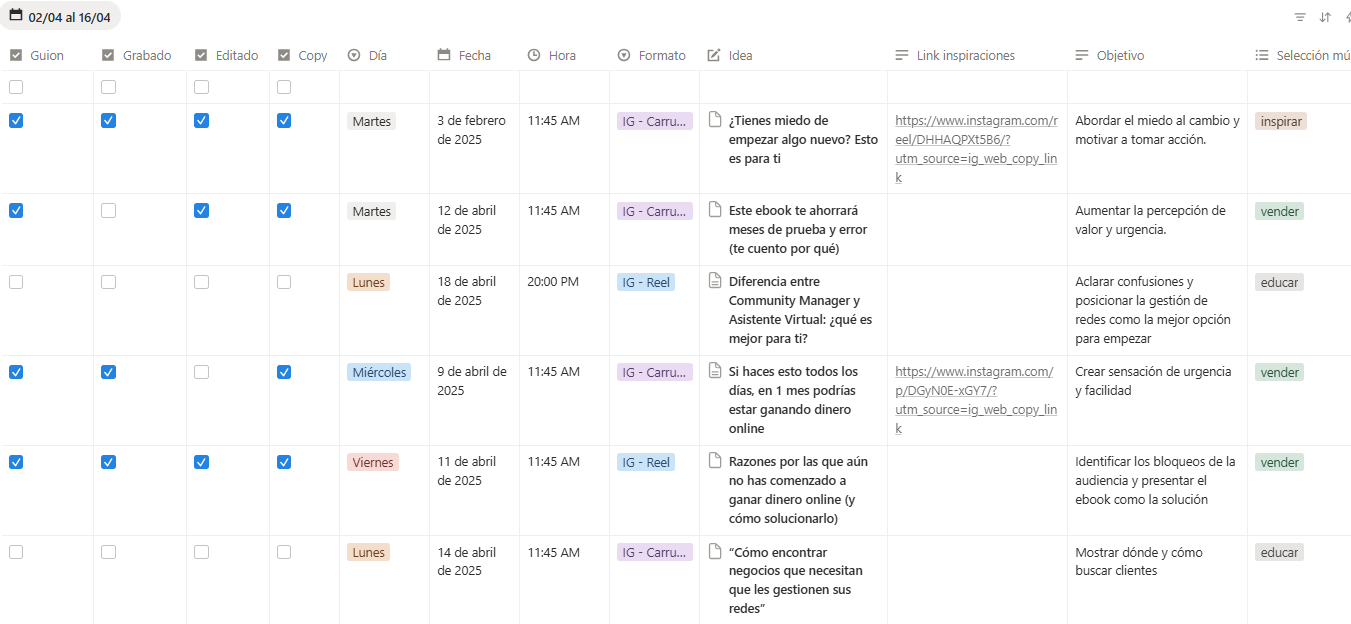Open the Formato column header menu
Viewport: 1351px width, 624px height.
(x=661, y=55)
